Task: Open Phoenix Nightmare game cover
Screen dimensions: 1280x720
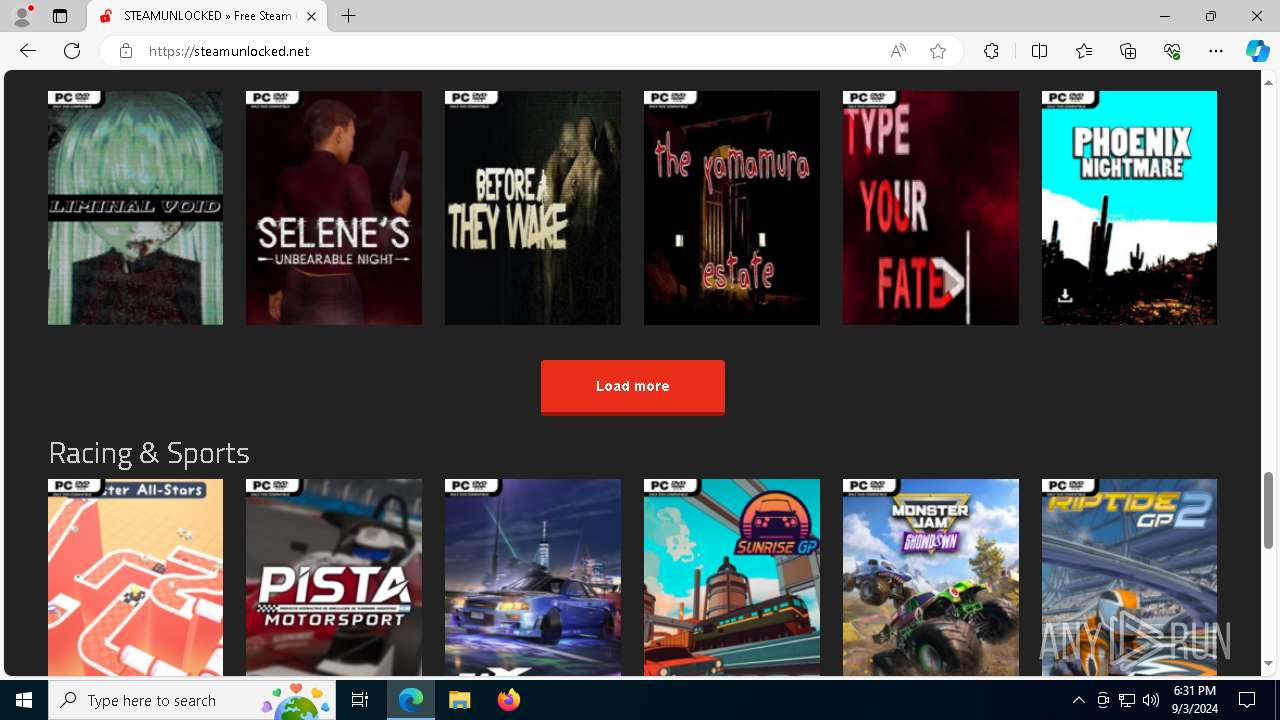Action: coord(1130,208)
